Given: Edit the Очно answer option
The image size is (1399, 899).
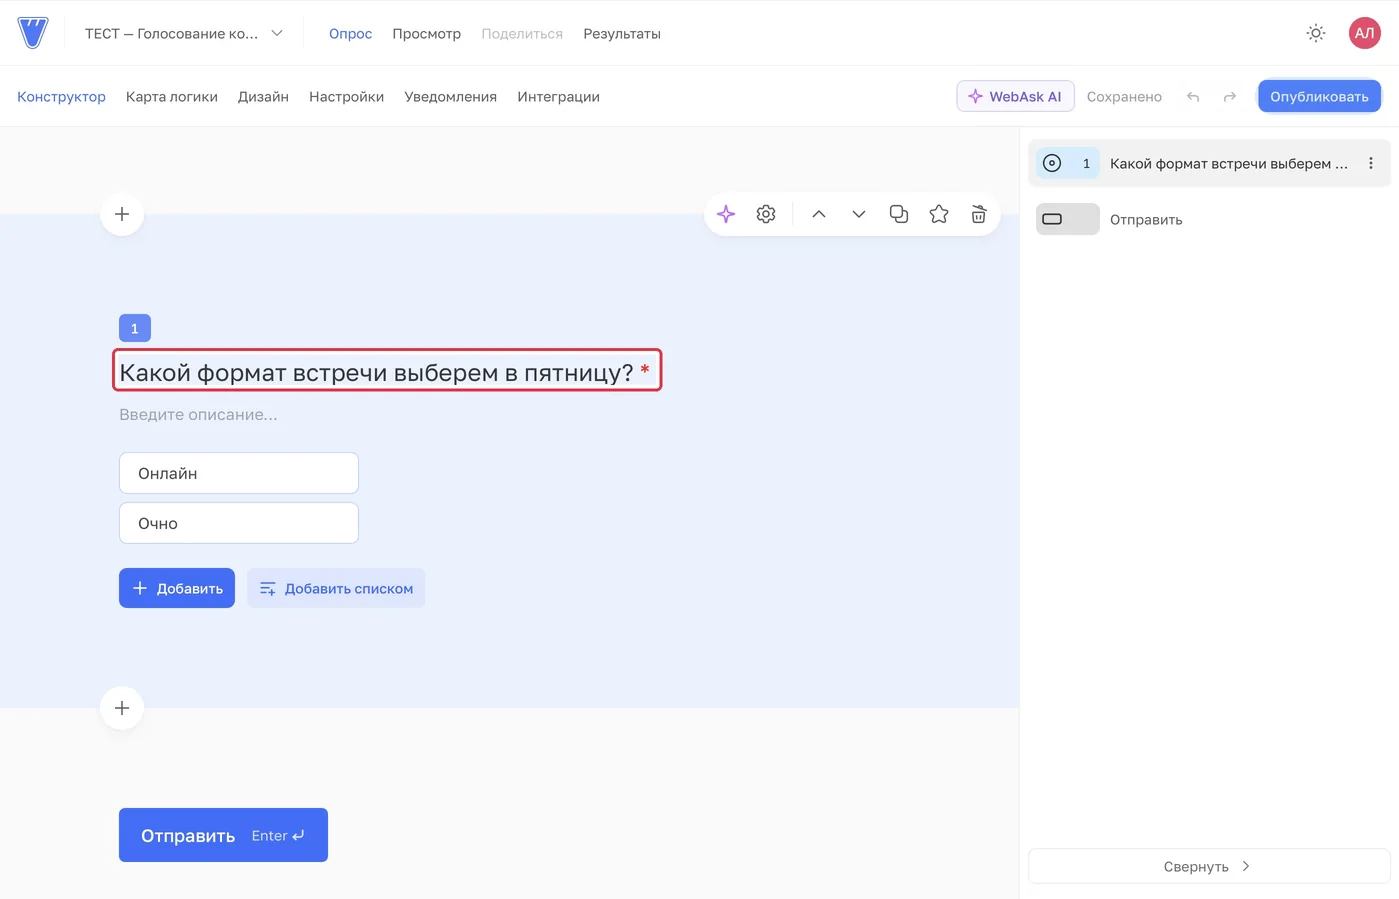Looking at the screenshot, I should coord(239,523).
